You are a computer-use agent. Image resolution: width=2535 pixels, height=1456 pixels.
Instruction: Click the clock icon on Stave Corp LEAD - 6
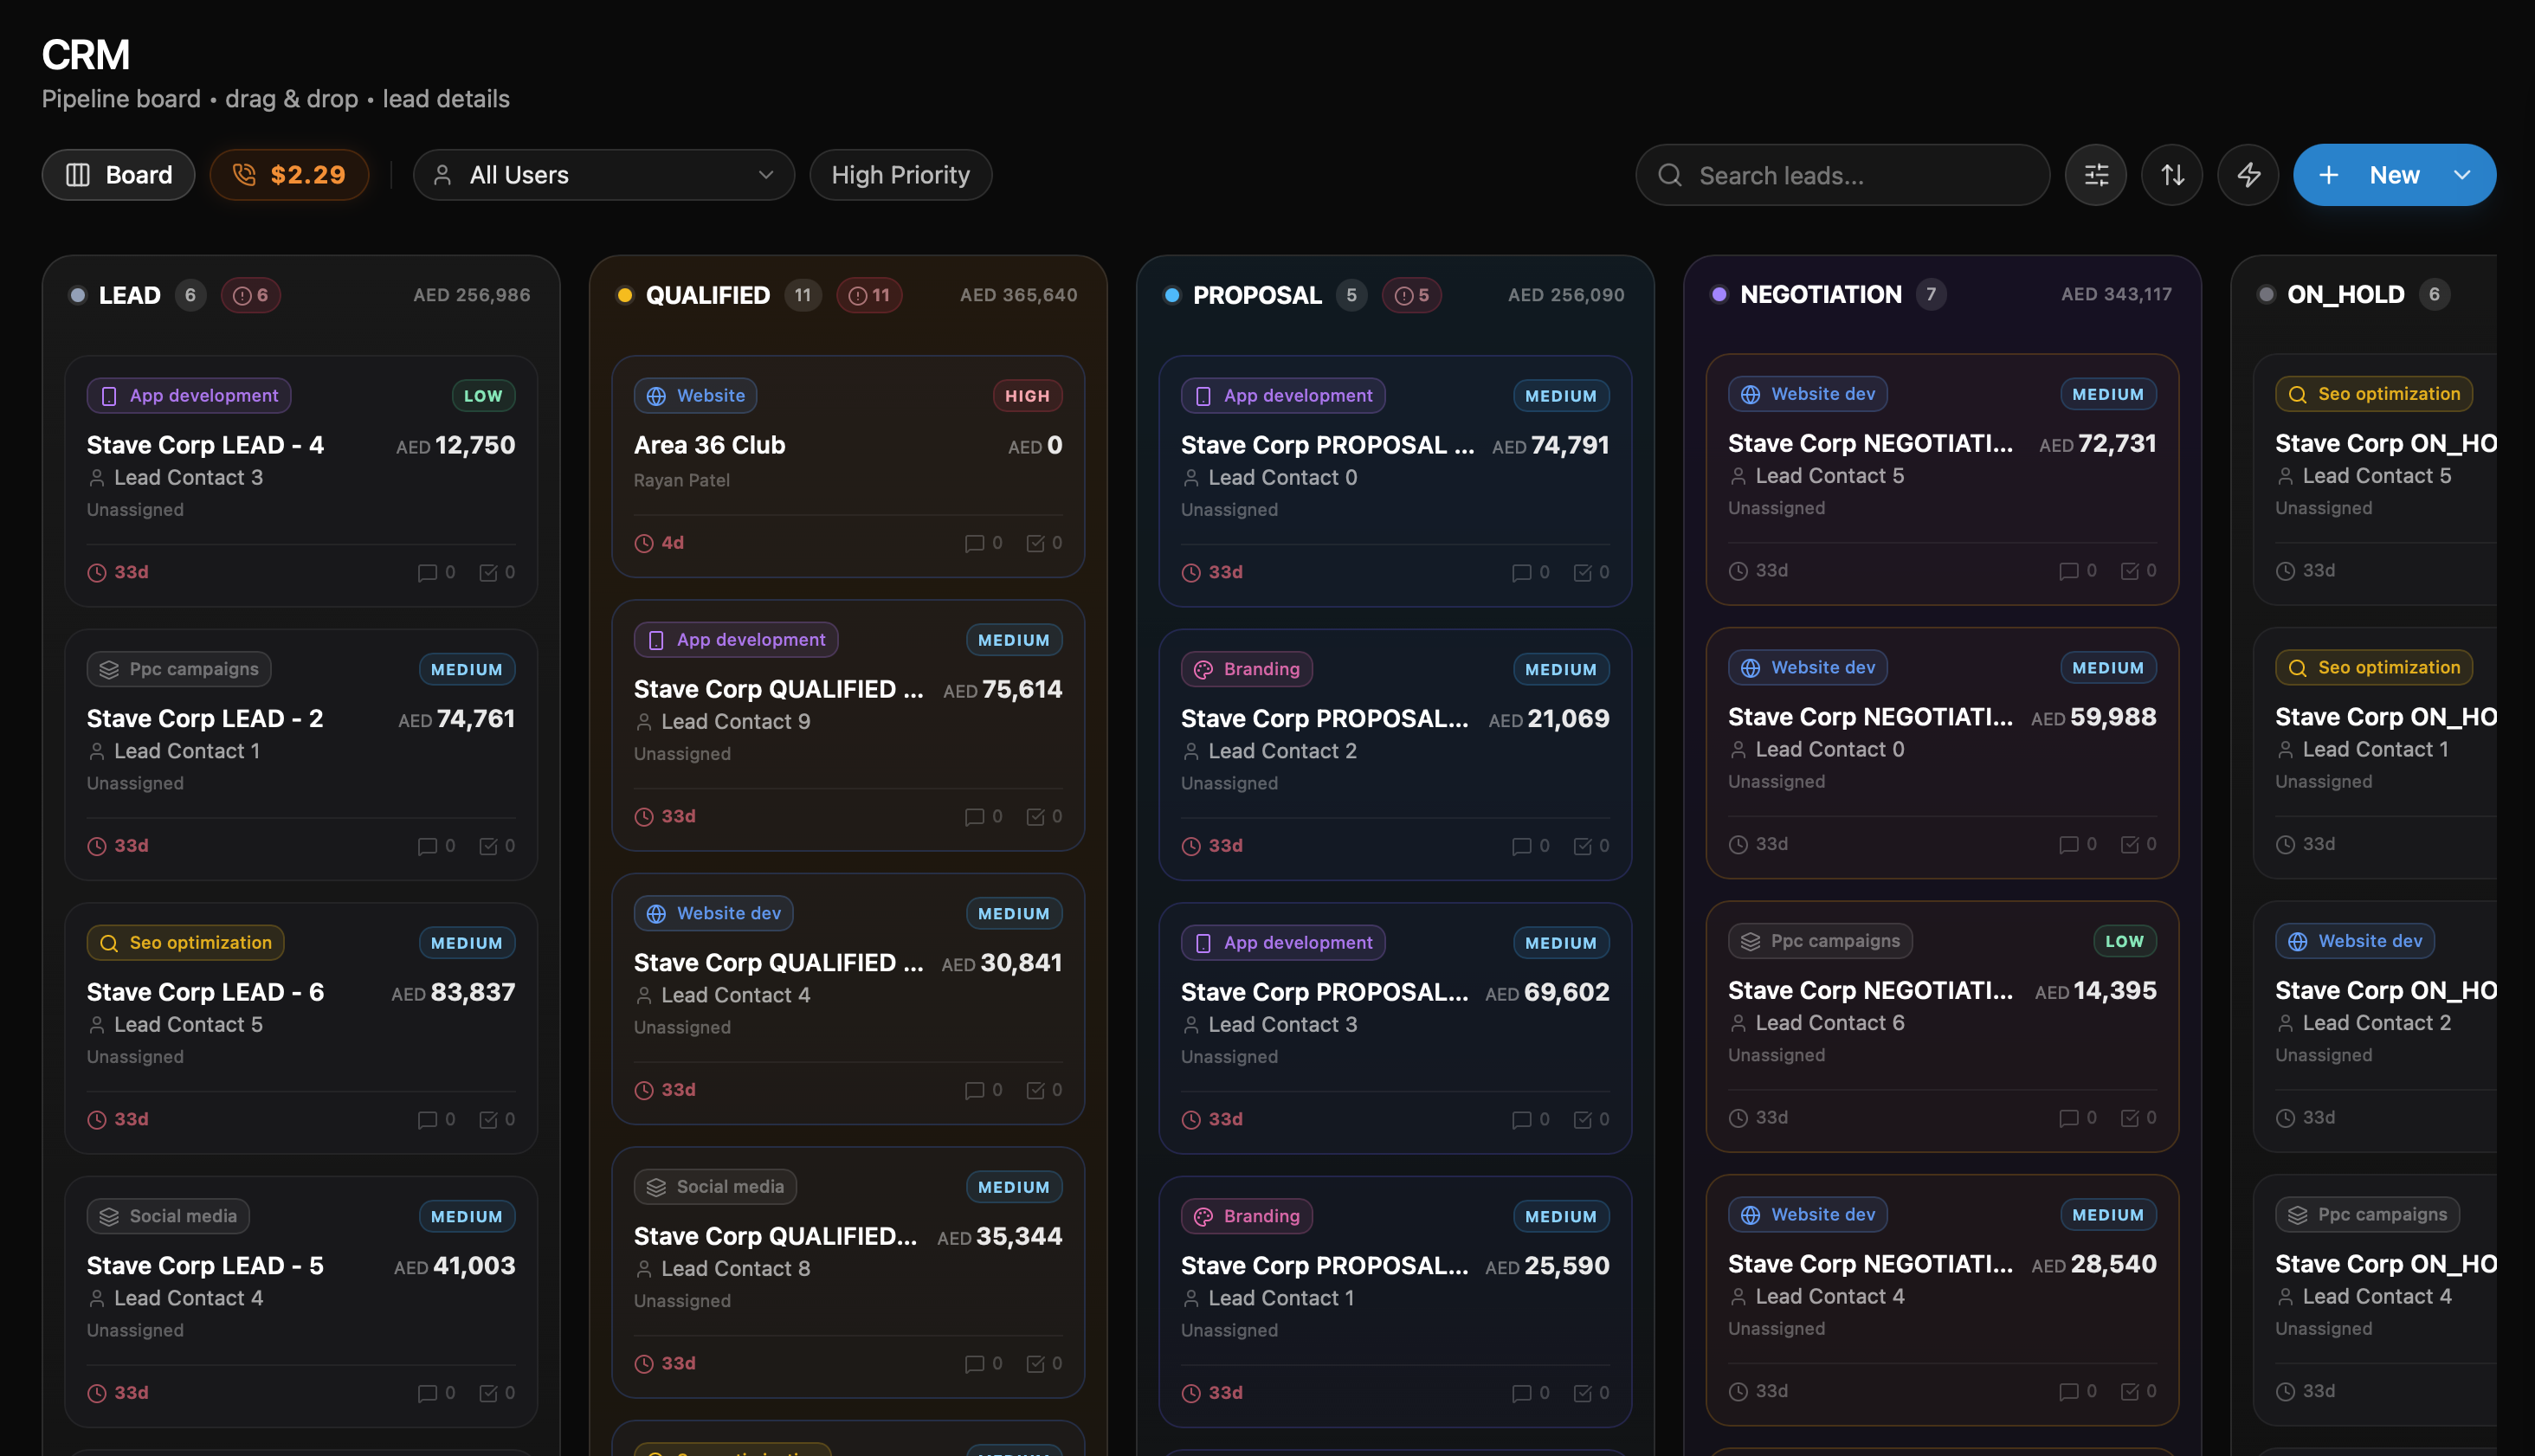click(x=97, y=1119)
